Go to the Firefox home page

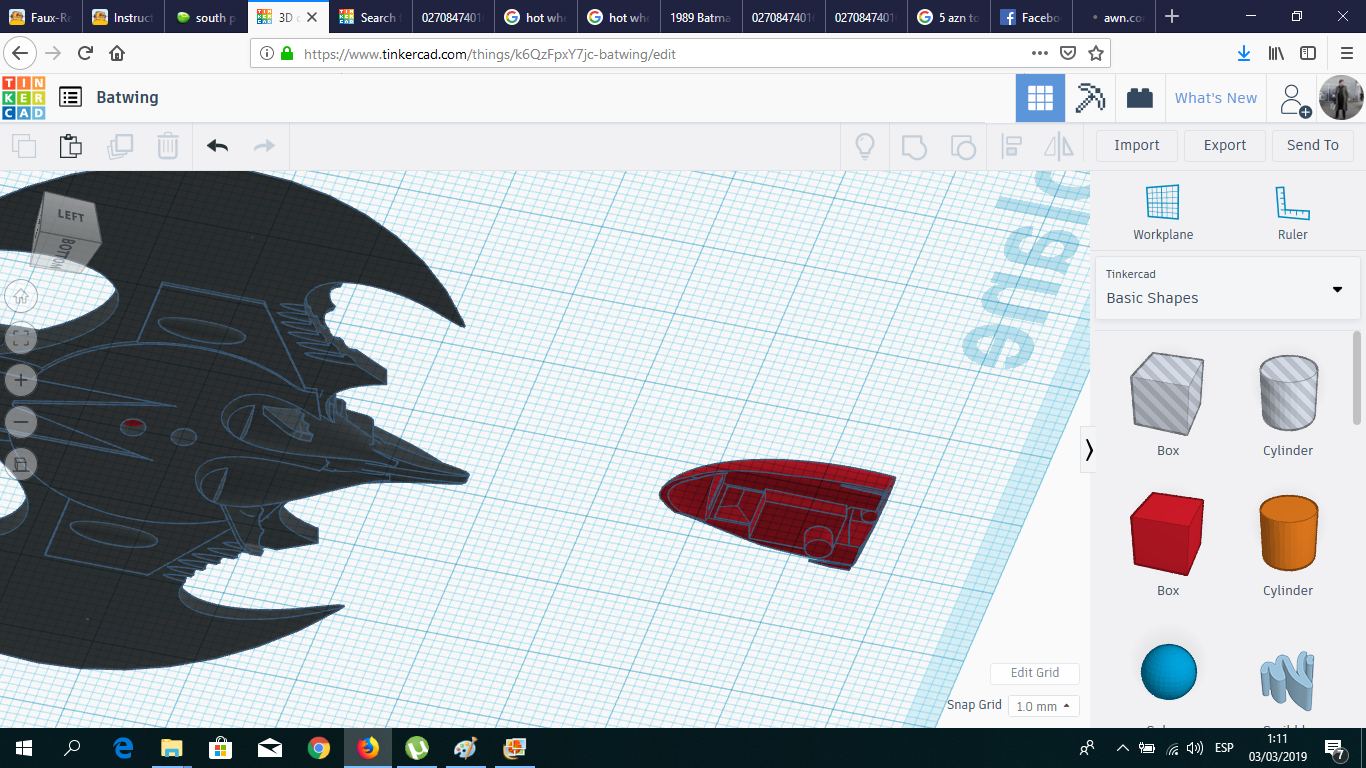117,53
